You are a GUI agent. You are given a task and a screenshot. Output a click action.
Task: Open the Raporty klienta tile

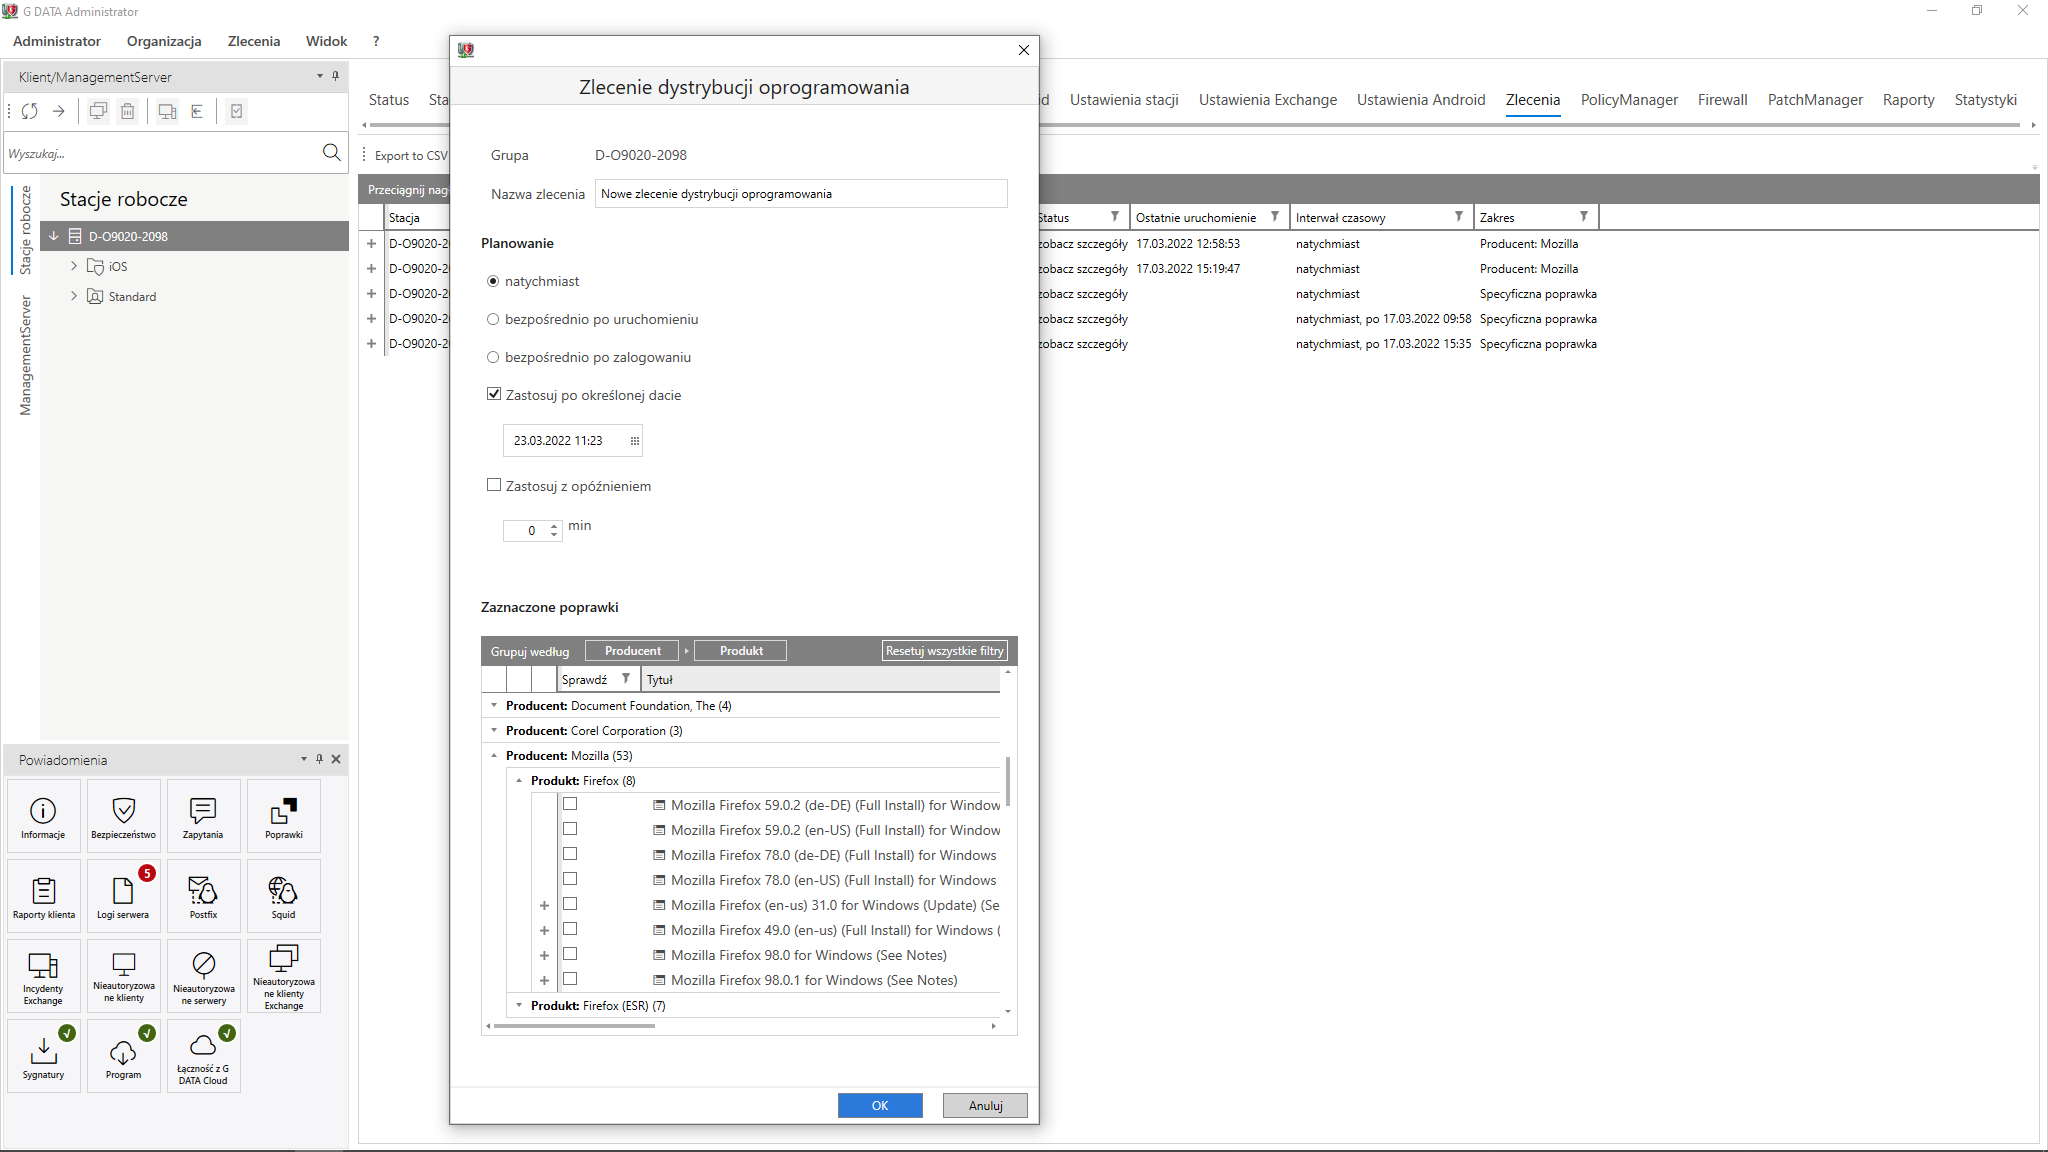click(x=44, y=896)
